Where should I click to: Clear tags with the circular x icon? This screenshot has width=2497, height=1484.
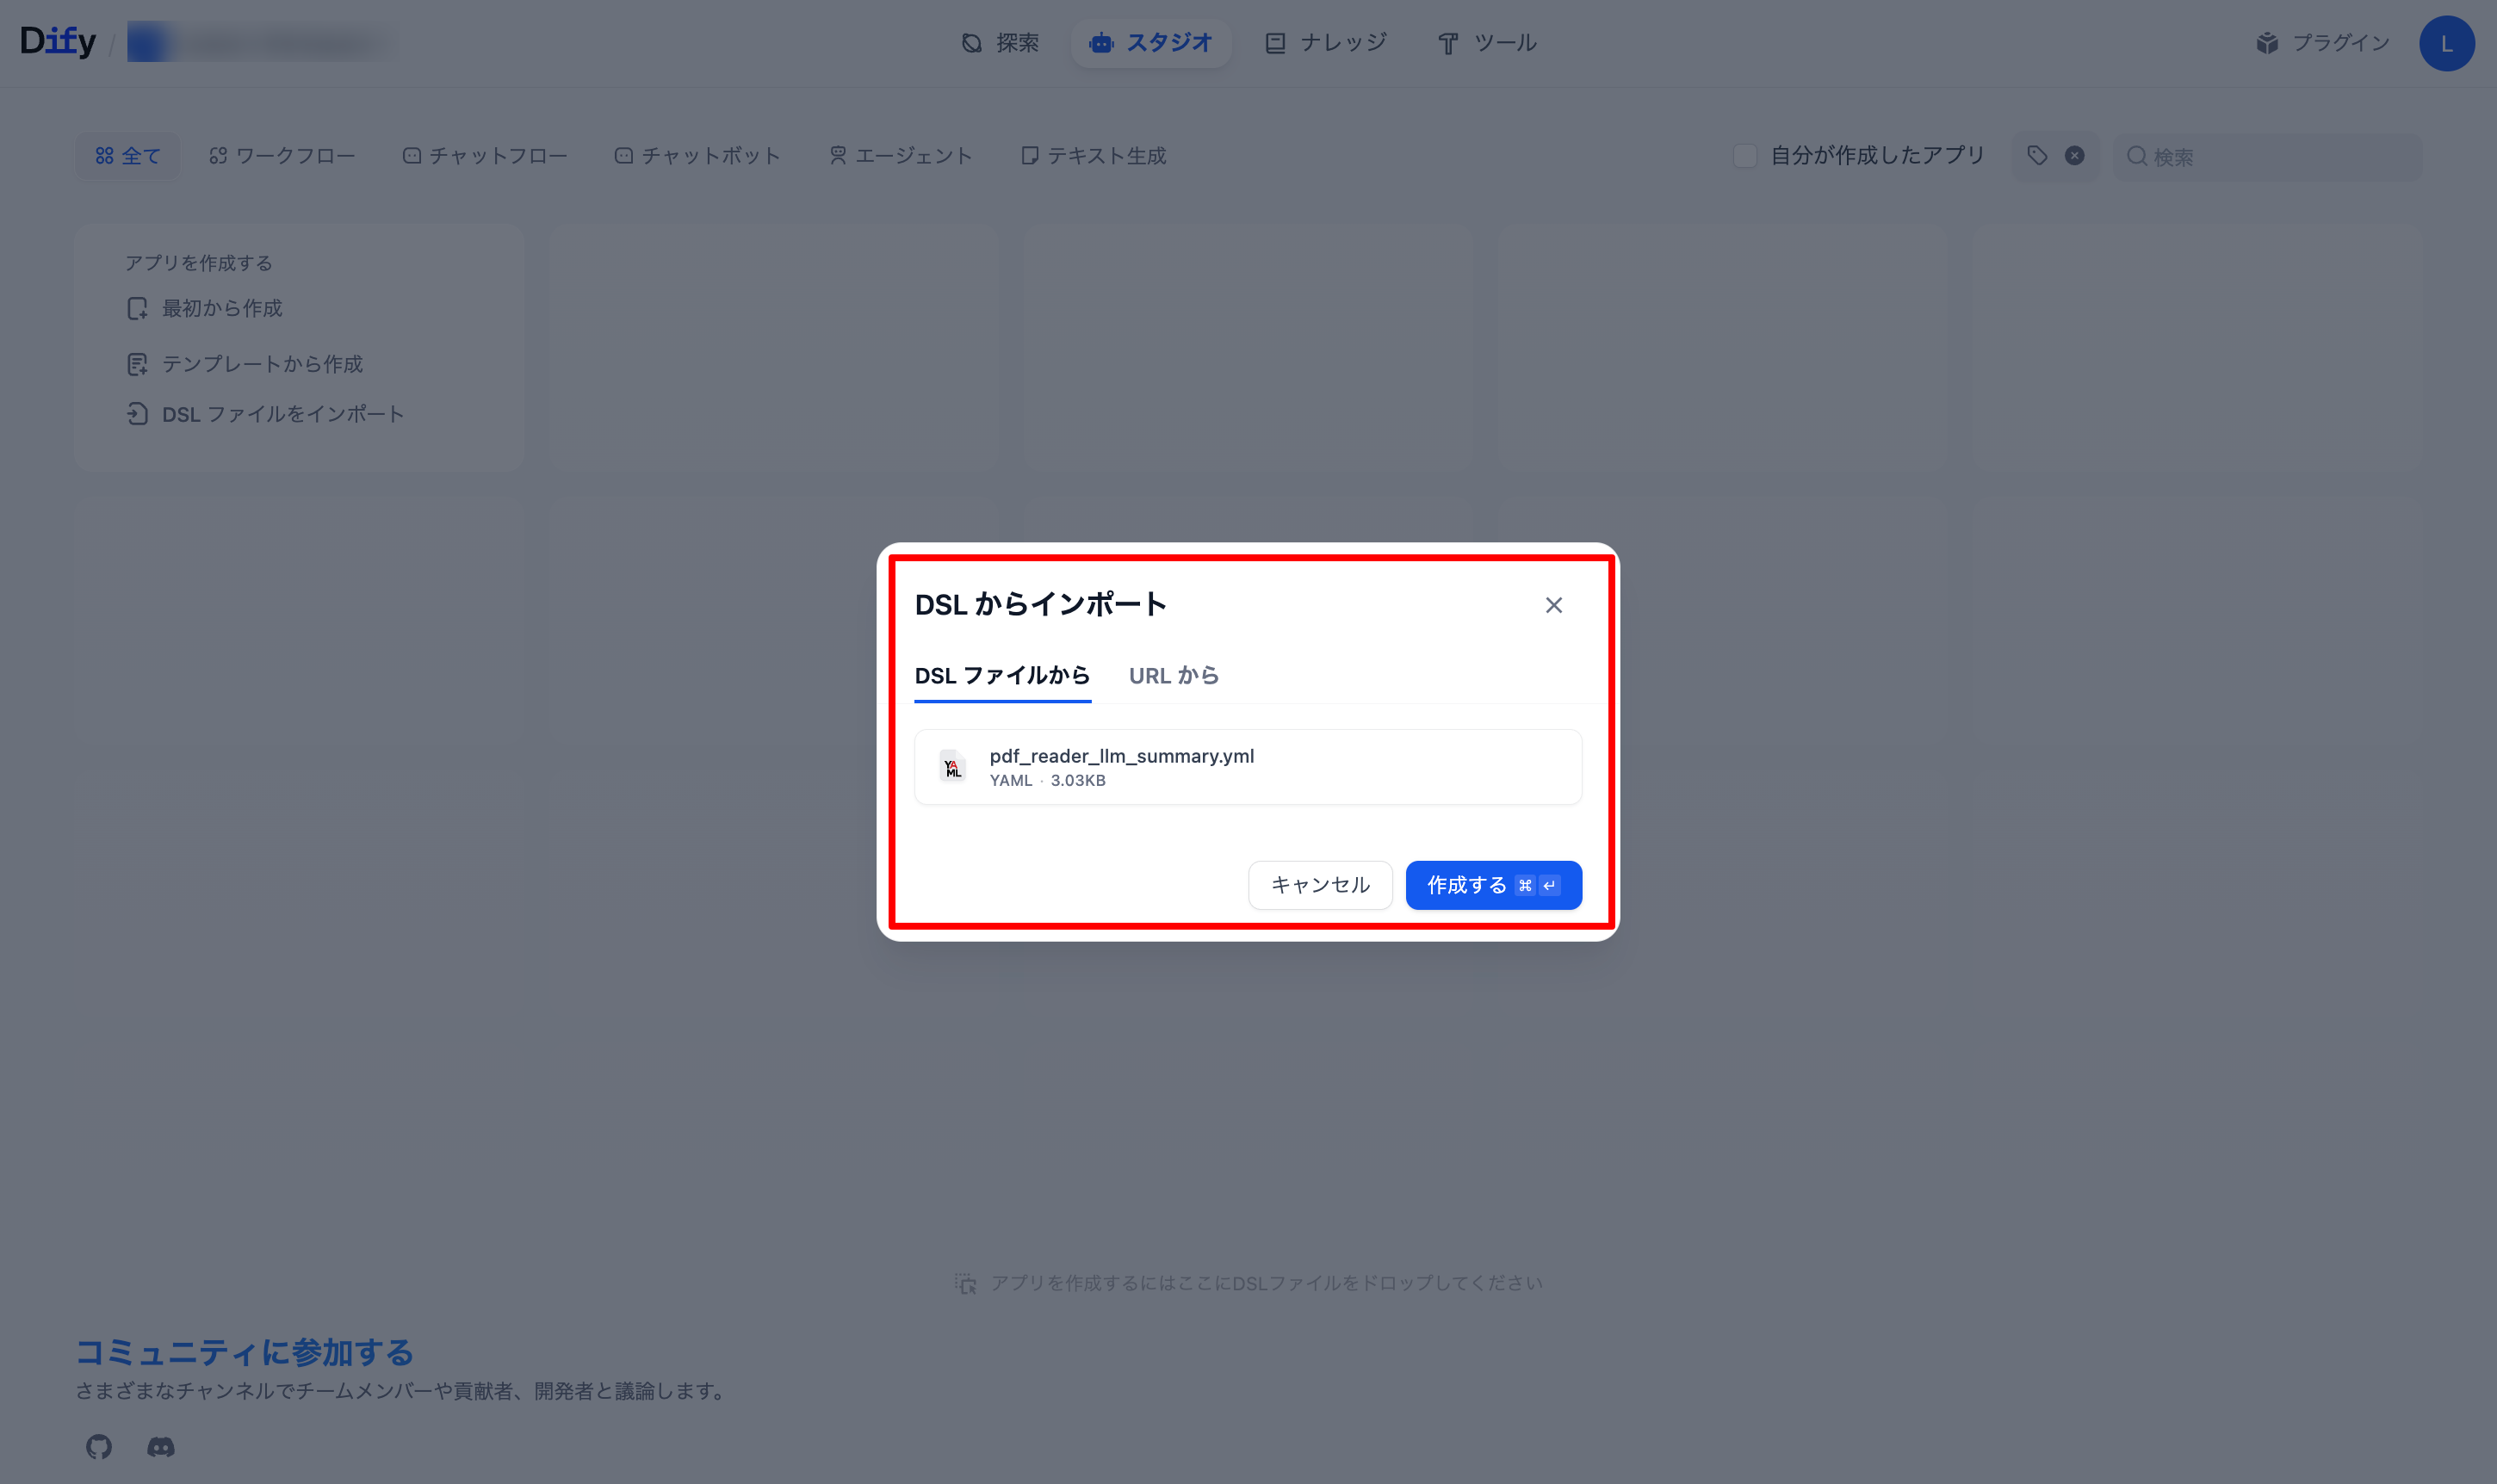[2074, 155]
